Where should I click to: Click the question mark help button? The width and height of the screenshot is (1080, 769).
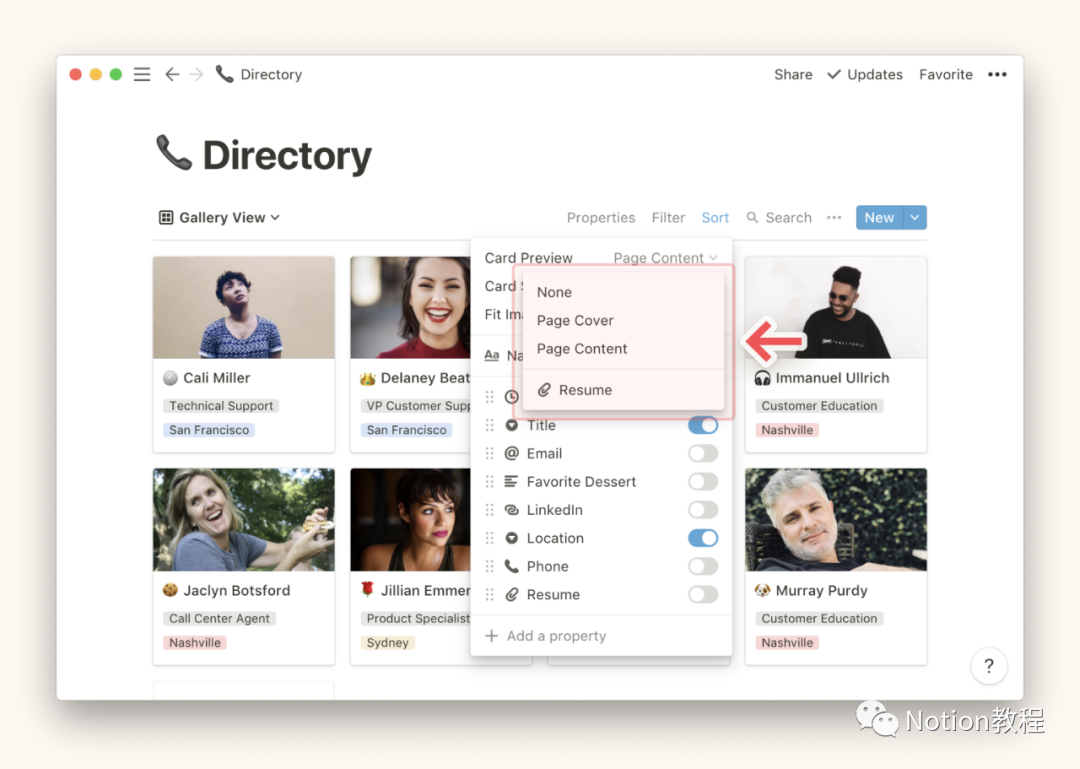tap(989, 666)
